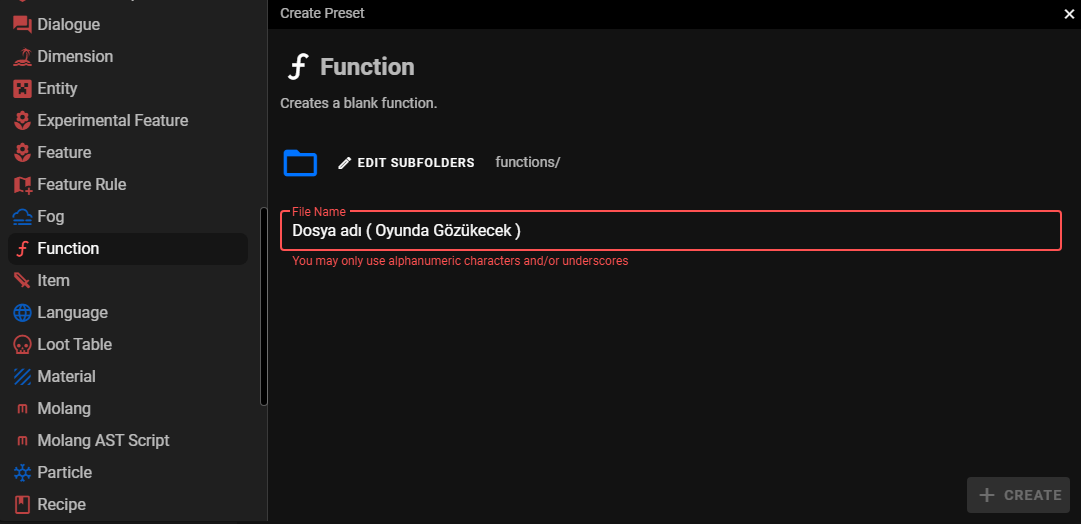Click the Recipe book icon
The image size is (1081, 524).
22,505
